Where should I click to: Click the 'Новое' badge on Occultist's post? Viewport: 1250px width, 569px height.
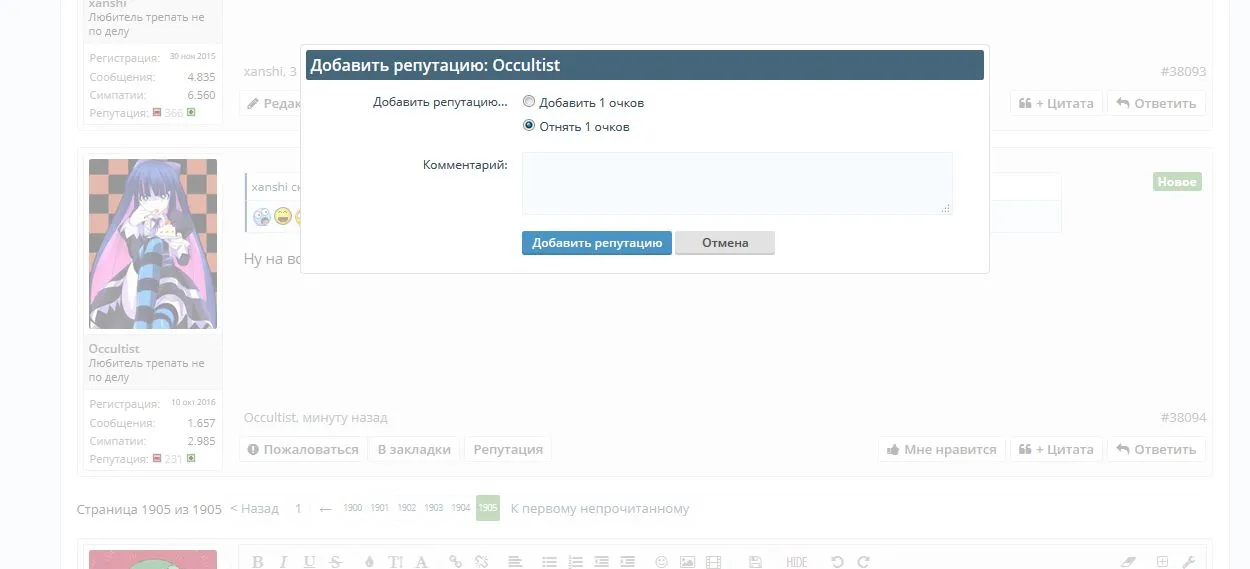click(x=1177, y=182)
